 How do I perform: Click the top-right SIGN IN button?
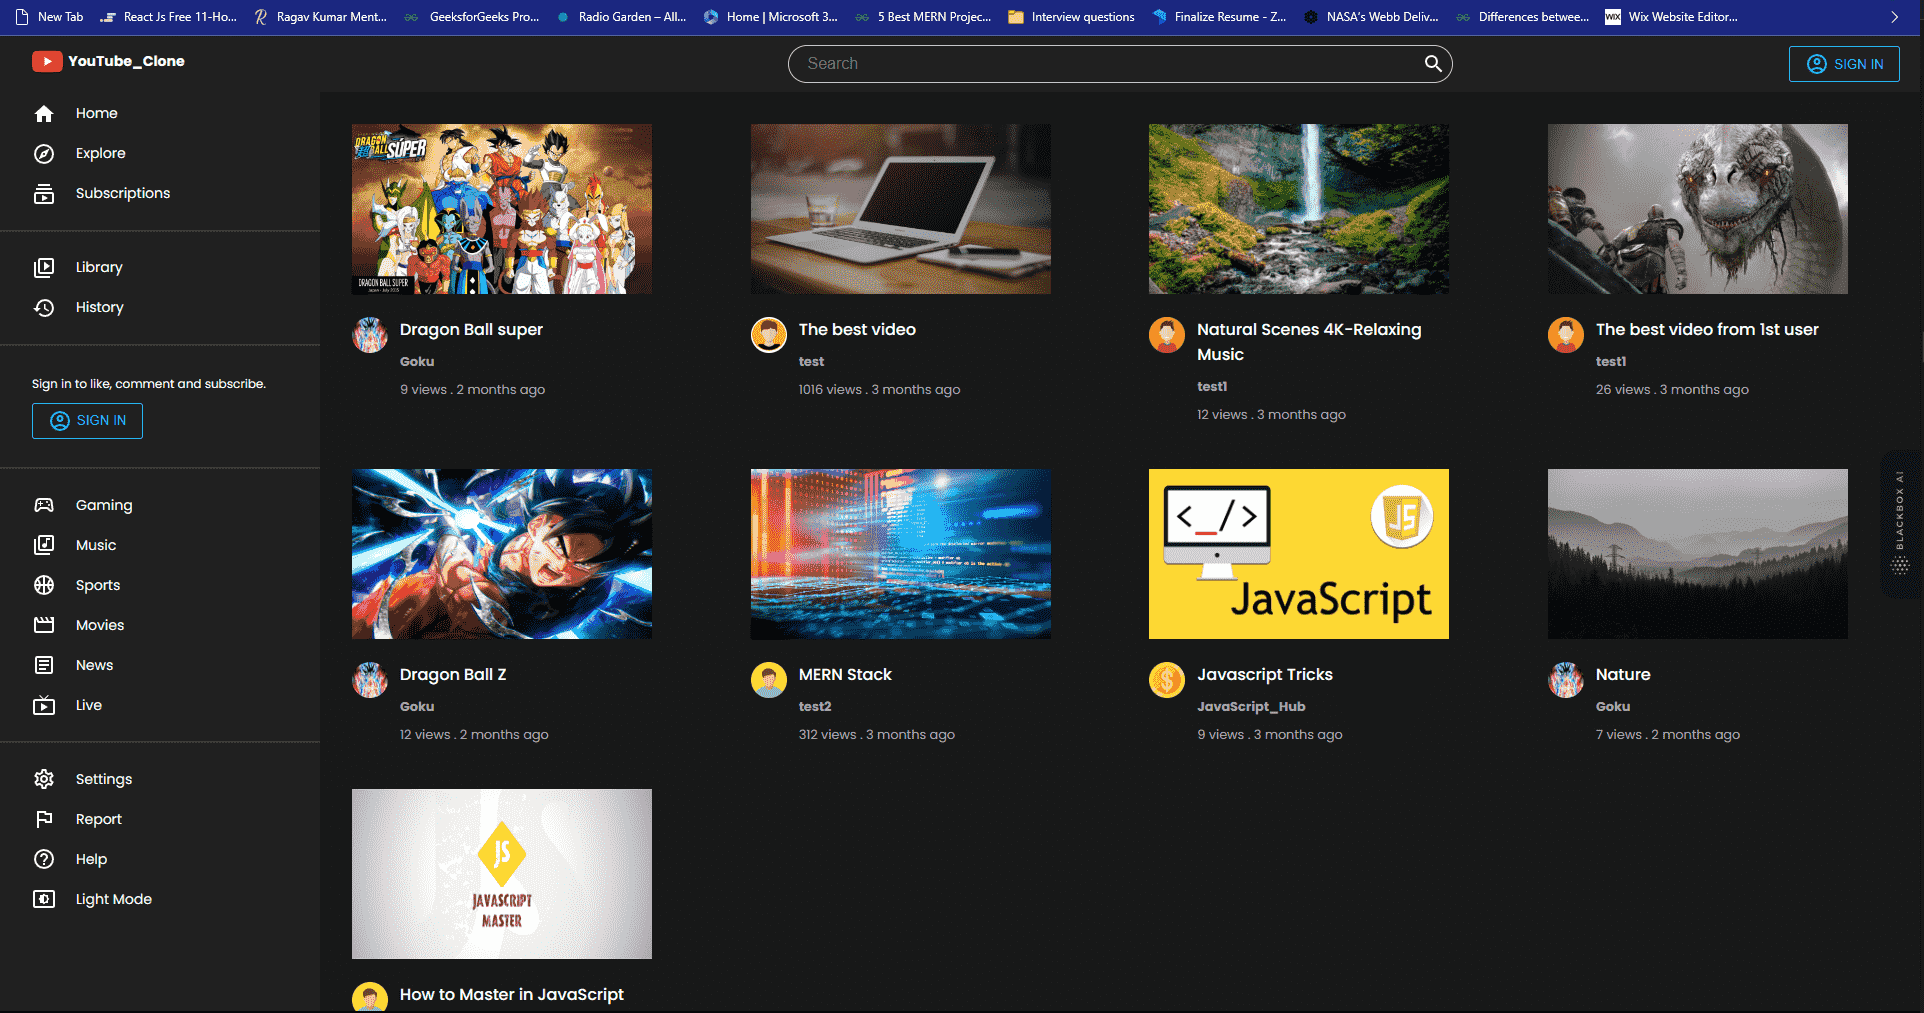pyautogui.click(x=1844, y=64)
